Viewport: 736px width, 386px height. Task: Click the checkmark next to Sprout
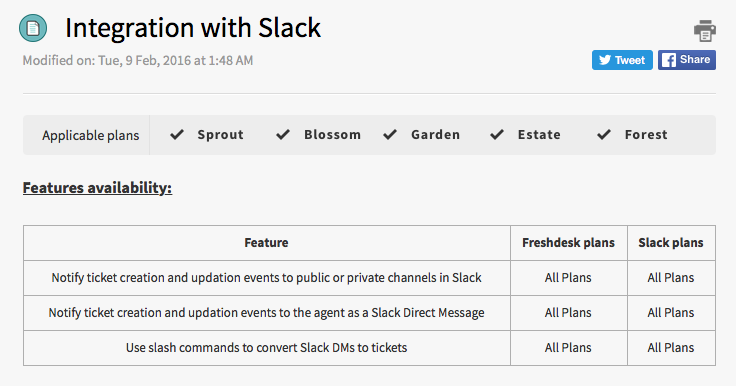(177, 135)
